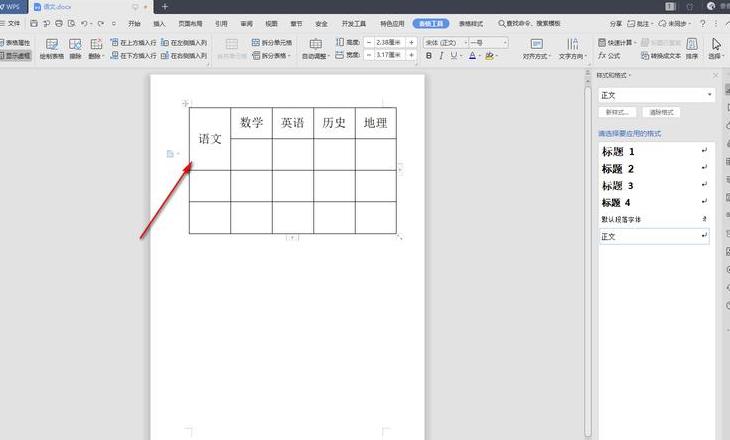Image resolution: width=730 pixels, height=440 pixels.
Task: Apply Italic formatting with I icon
Action: coord(441,56)
